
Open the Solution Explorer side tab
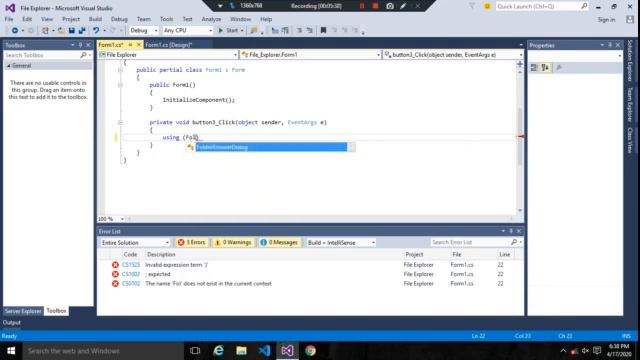630,60
